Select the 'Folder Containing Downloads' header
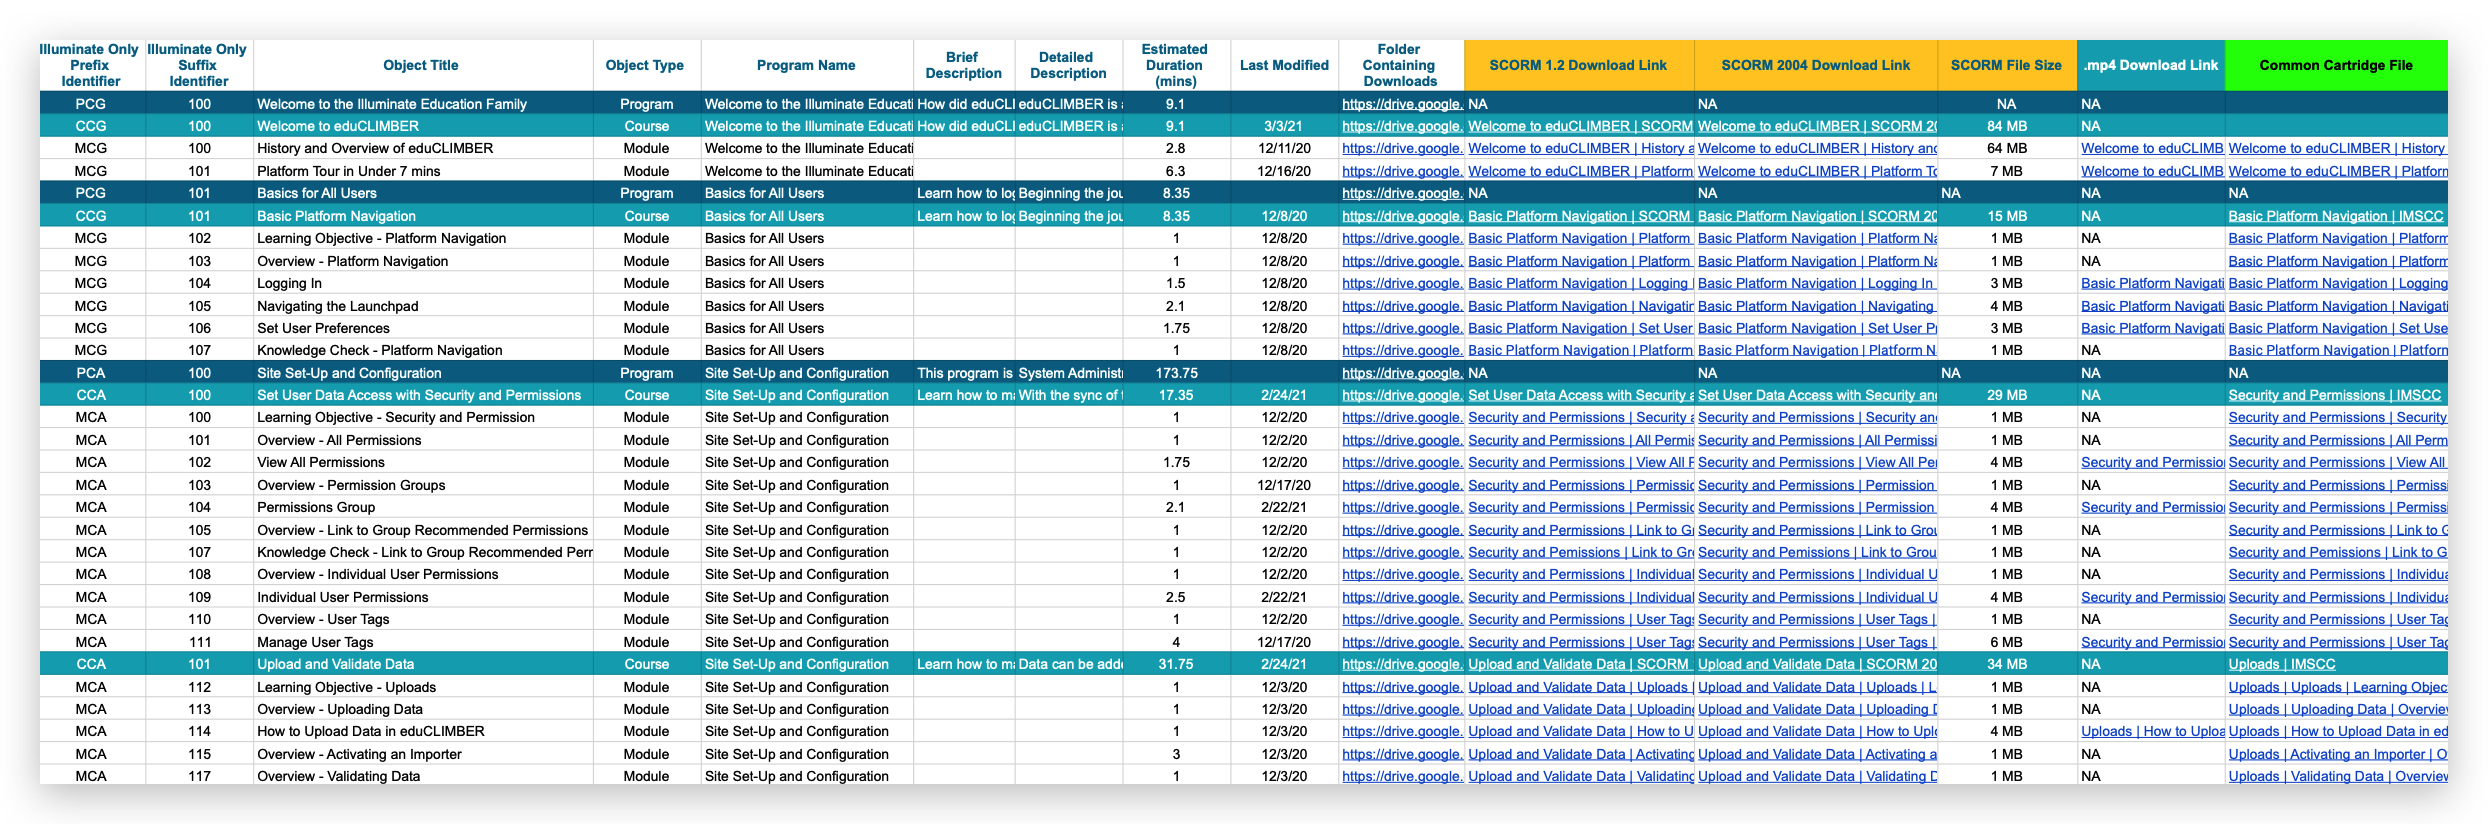2488x824 pixels. pyautogui.click(x=1400, y=65)
